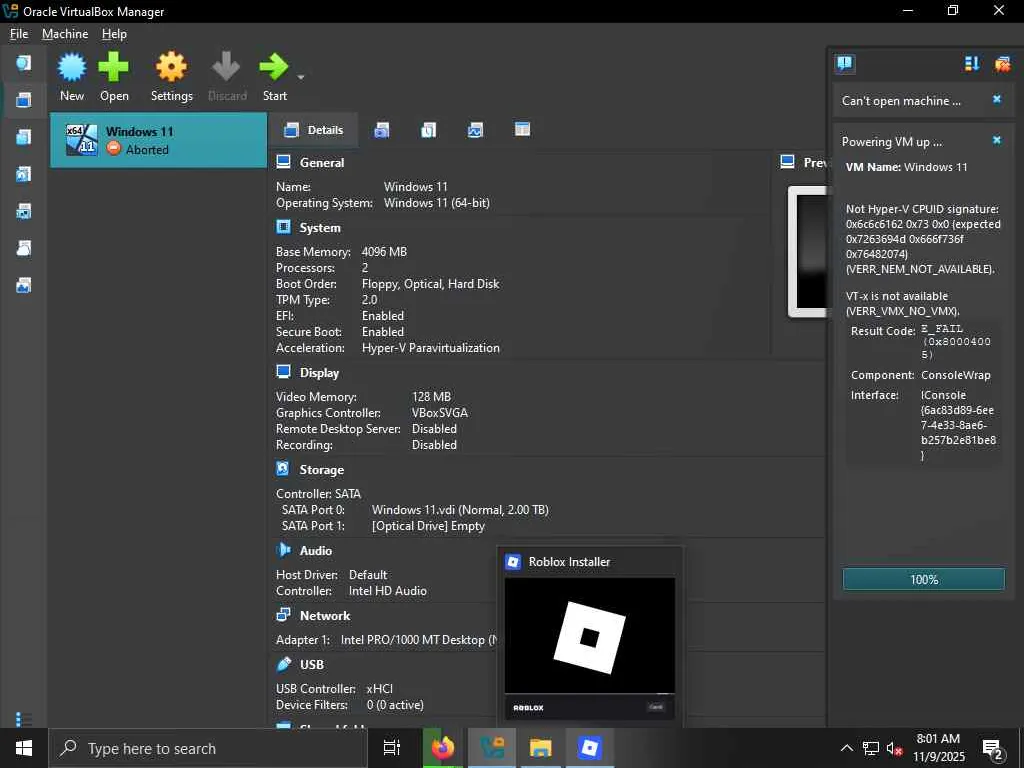Click "Floppy, Optical, Hard Disk" boot order value
Viewport: 1024px width, 768px height.
click(430, 284)
